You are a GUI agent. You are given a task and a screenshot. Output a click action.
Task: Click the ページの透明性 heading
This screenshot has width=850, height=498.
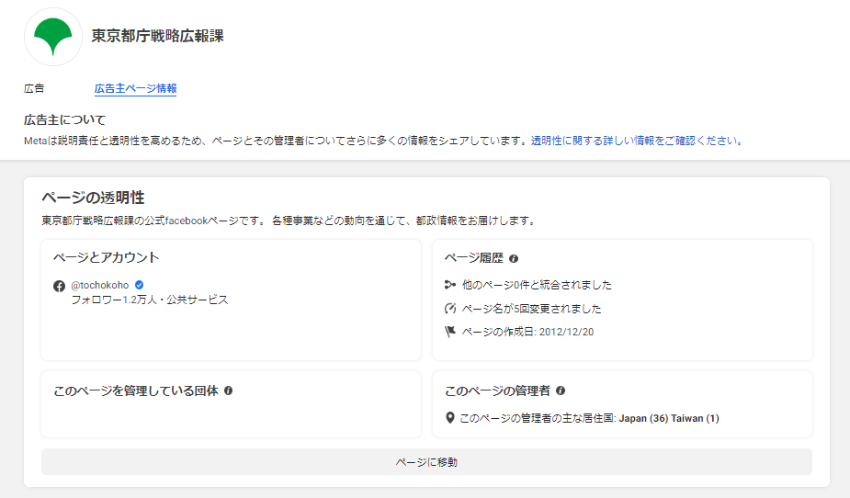pos(93,198)
